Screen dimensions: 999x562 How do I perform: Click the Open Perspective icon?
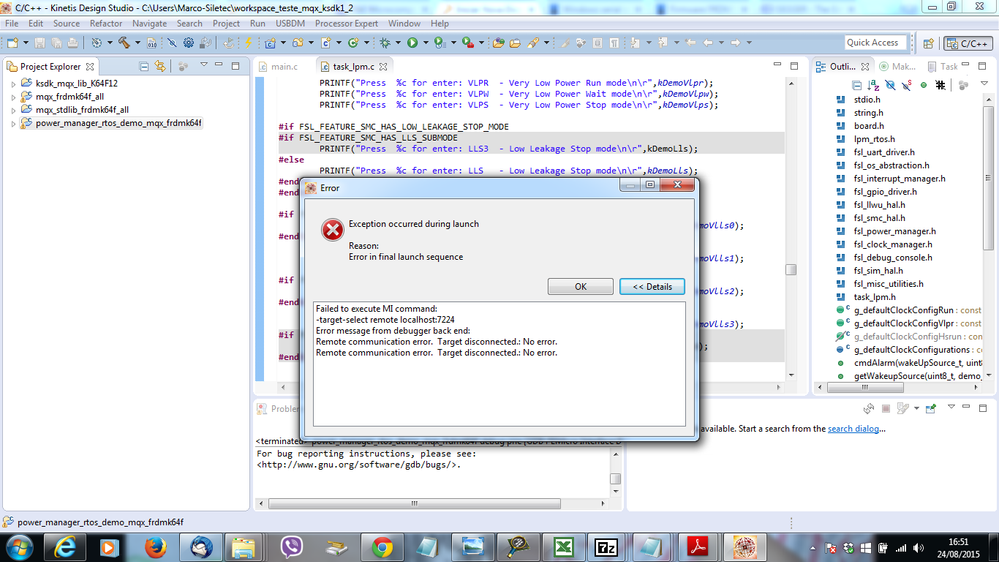coord(928,43)
